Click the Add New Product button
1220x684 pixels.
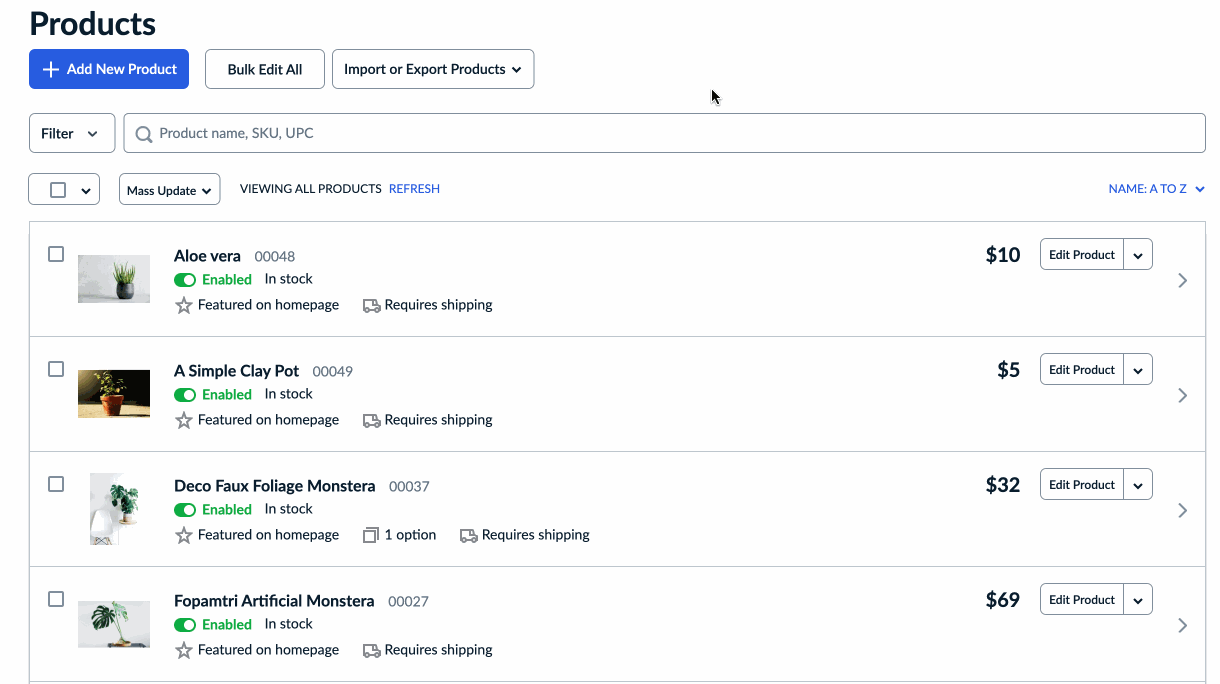point(109,69)
